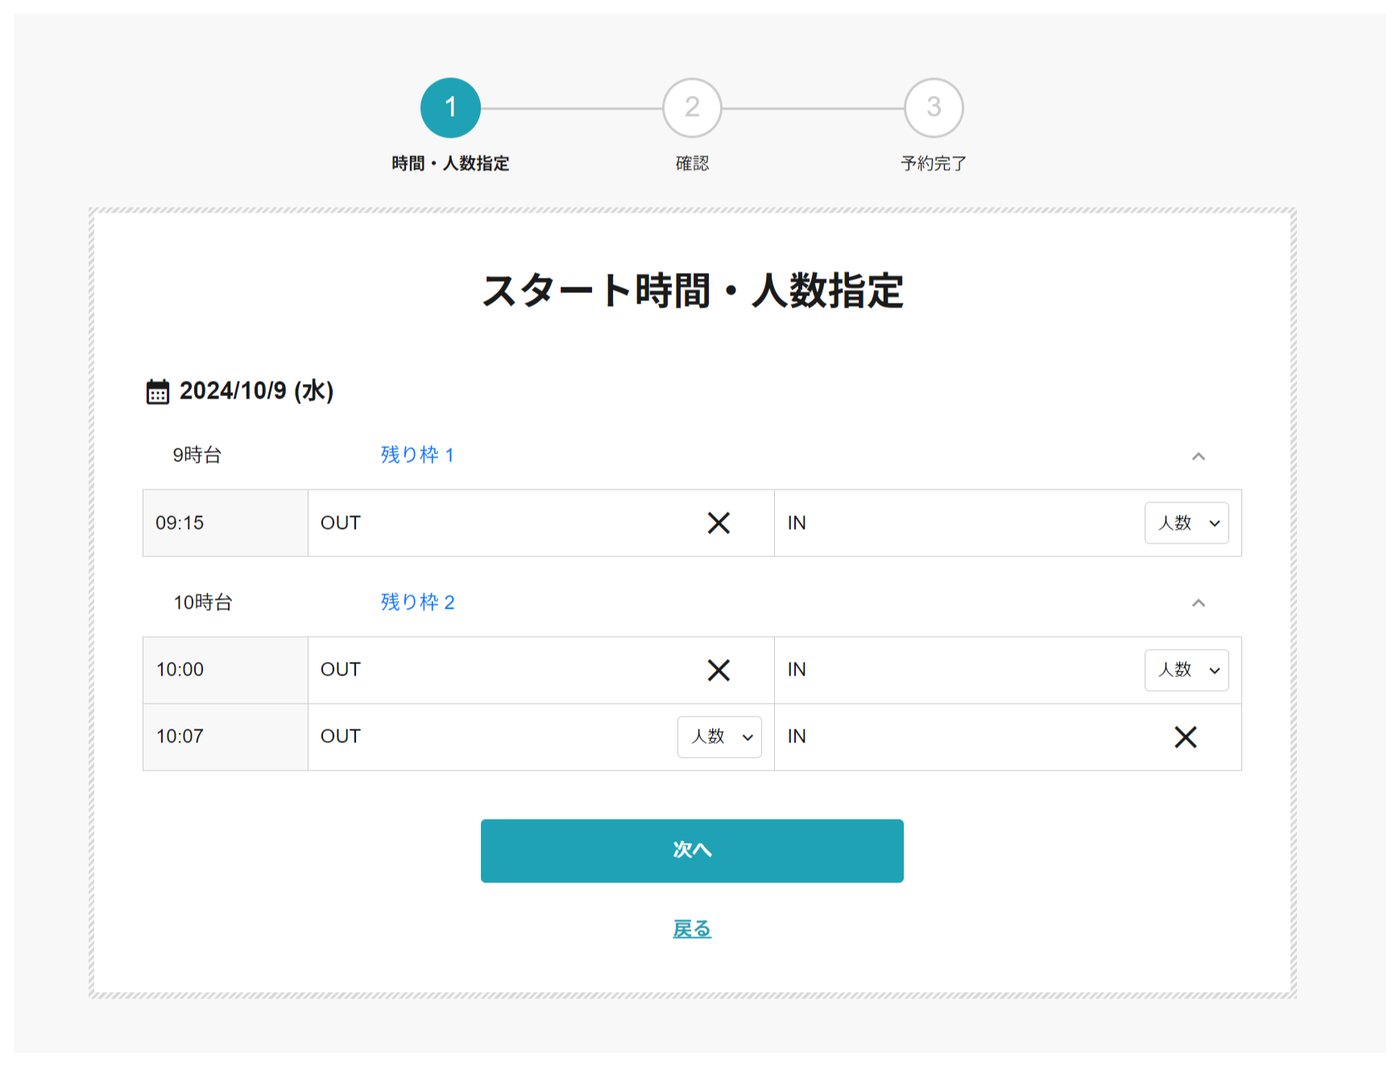The image size is (1400, 1066).
Task: Click the X mark in 10:07 IN cell
Action: pos(1185,737)
